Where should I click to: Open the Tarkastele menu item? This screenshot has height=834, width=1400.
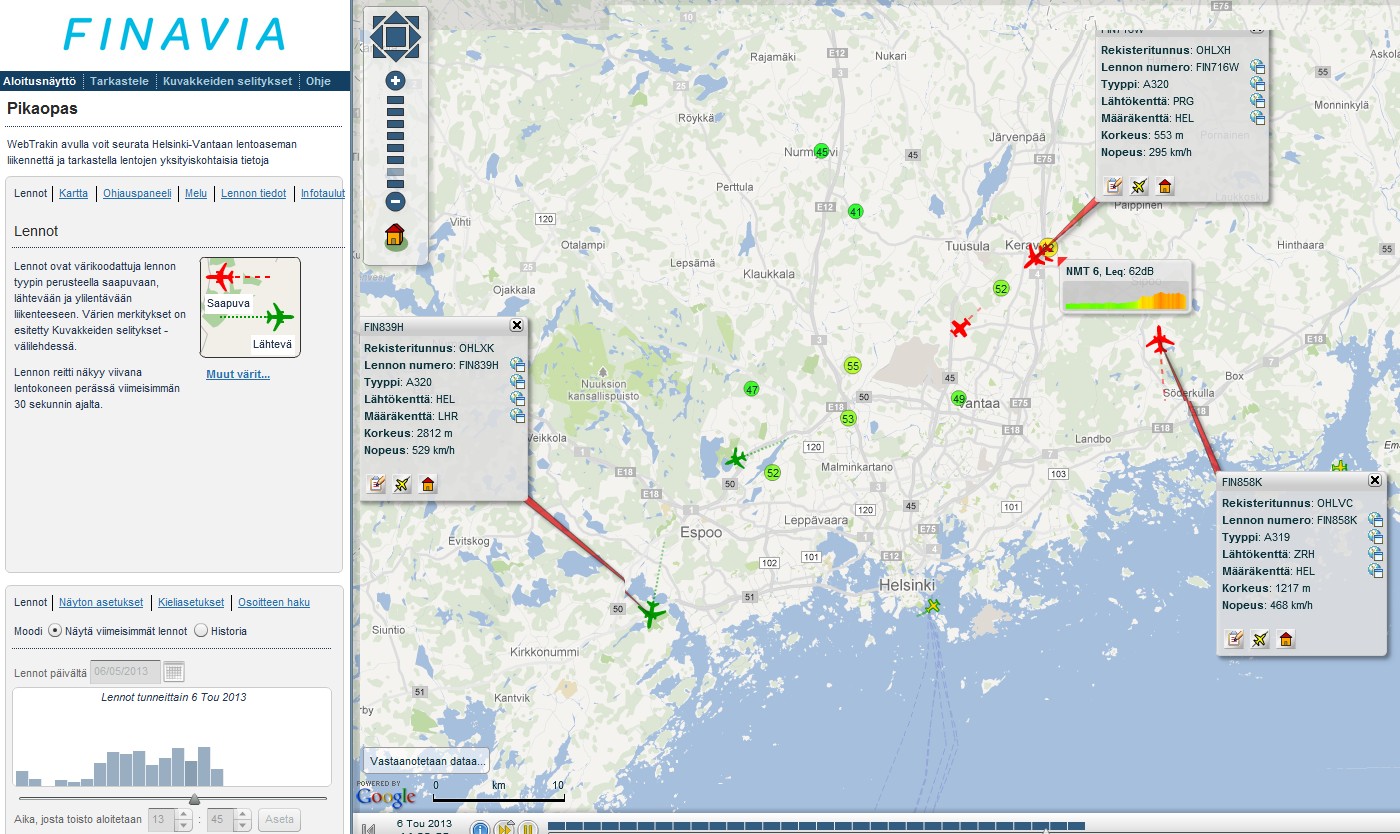(120, 81)
